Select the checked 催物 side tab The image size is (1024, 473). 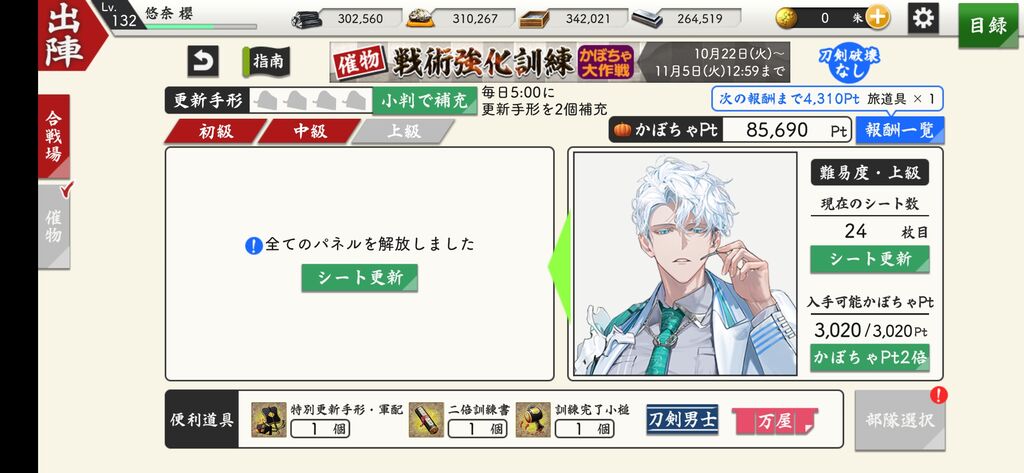(x=54, y=226)
